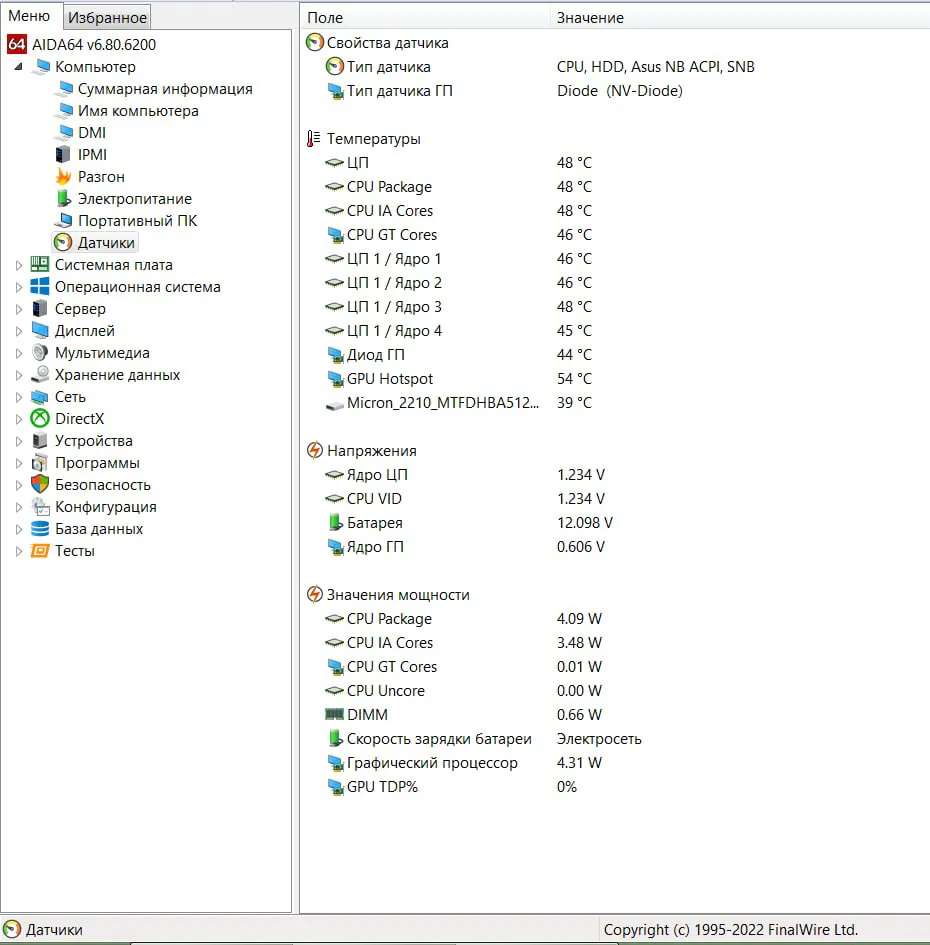Expand the Операционная система node arrow

pyautogui.click(x=19, y=287)
